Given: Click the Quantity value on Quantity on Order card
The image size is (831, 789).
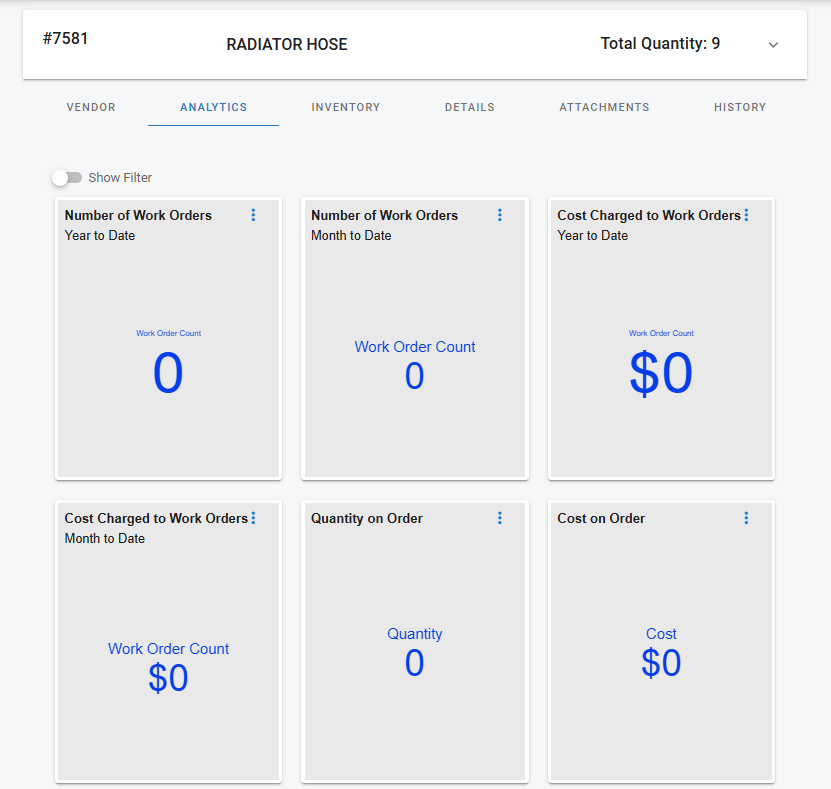Looking at the screenshot, I should pyautogui.click(x=414, y=663).
